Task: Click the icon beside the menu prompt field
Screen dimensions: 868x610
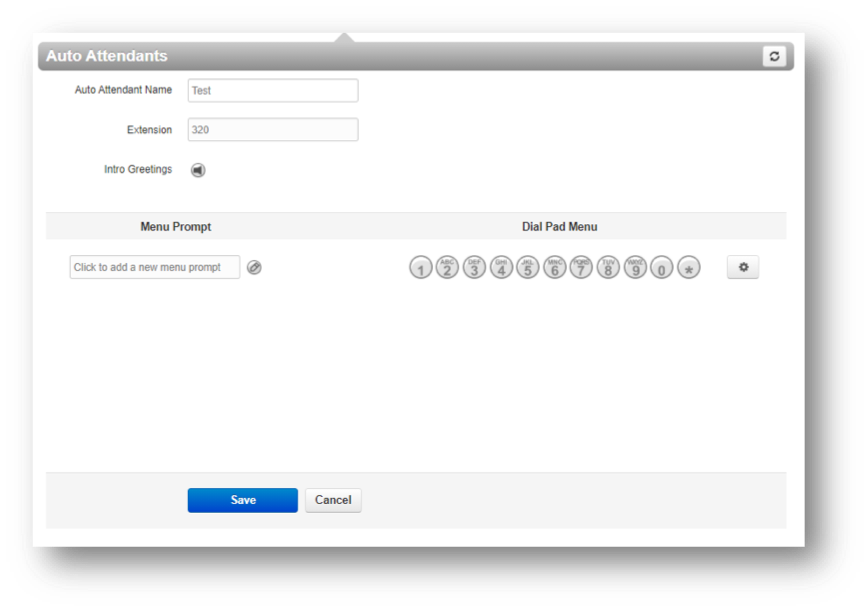Action: (254, 268)
